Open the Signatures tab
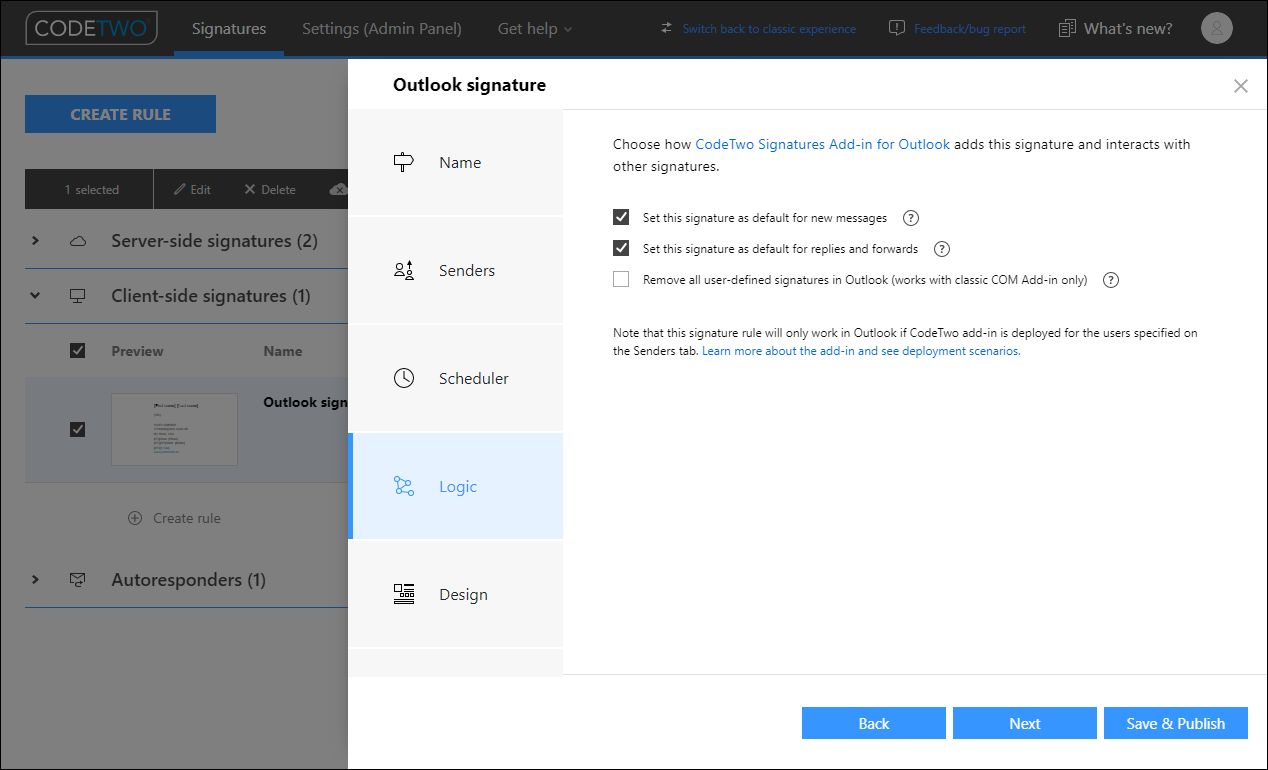This screenshot has width=1268, height=770. pyautogui.click(x=229, y=28)
